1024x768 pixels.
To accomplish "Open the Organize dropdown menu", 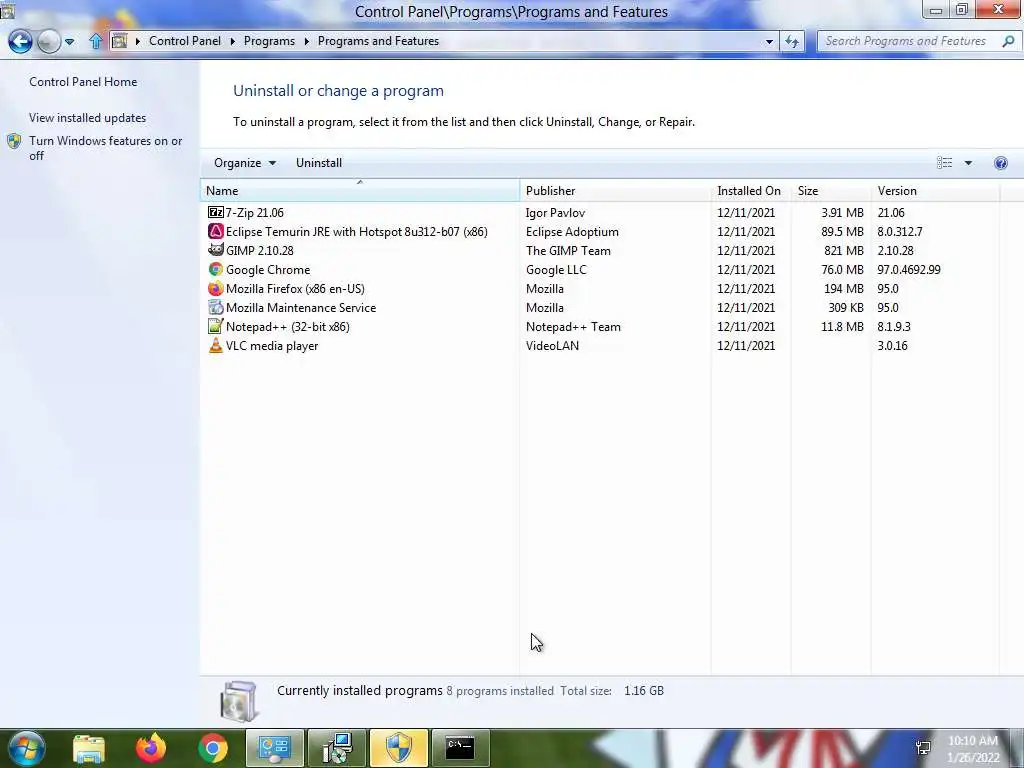I will click(x=245, y=163).
